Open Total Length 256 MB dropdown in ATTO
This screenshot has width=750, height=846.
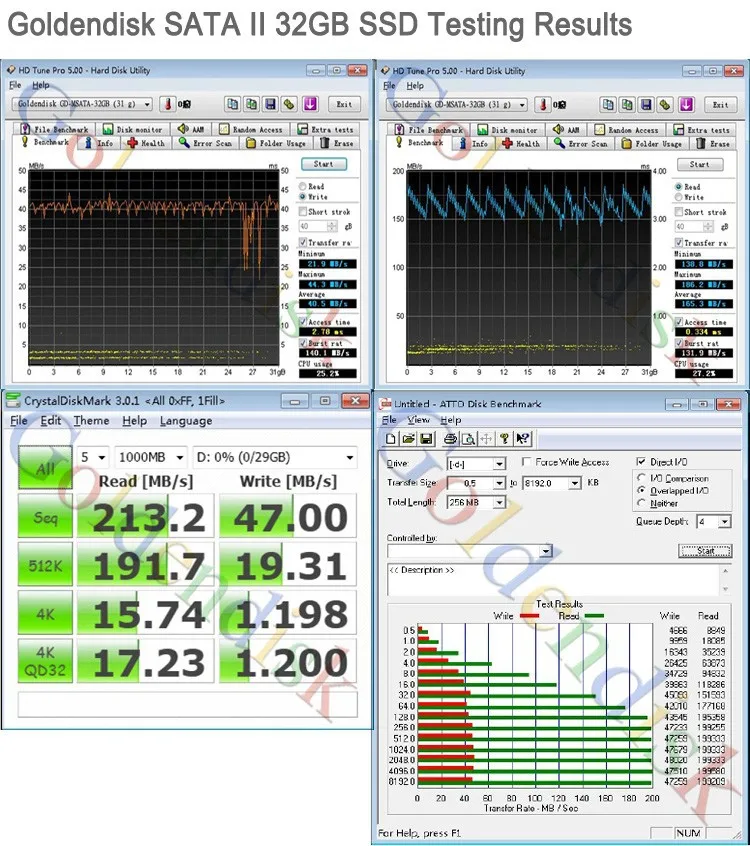coord(499,502)
